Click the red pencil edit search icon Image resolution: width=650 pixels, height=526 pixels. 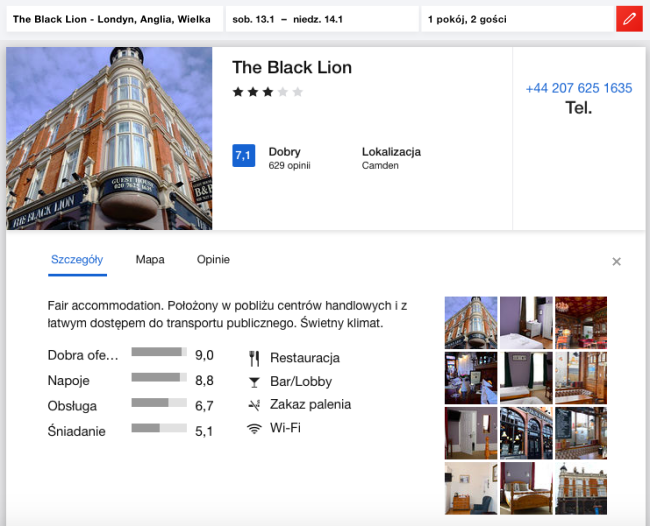click(x=629, y=19)
